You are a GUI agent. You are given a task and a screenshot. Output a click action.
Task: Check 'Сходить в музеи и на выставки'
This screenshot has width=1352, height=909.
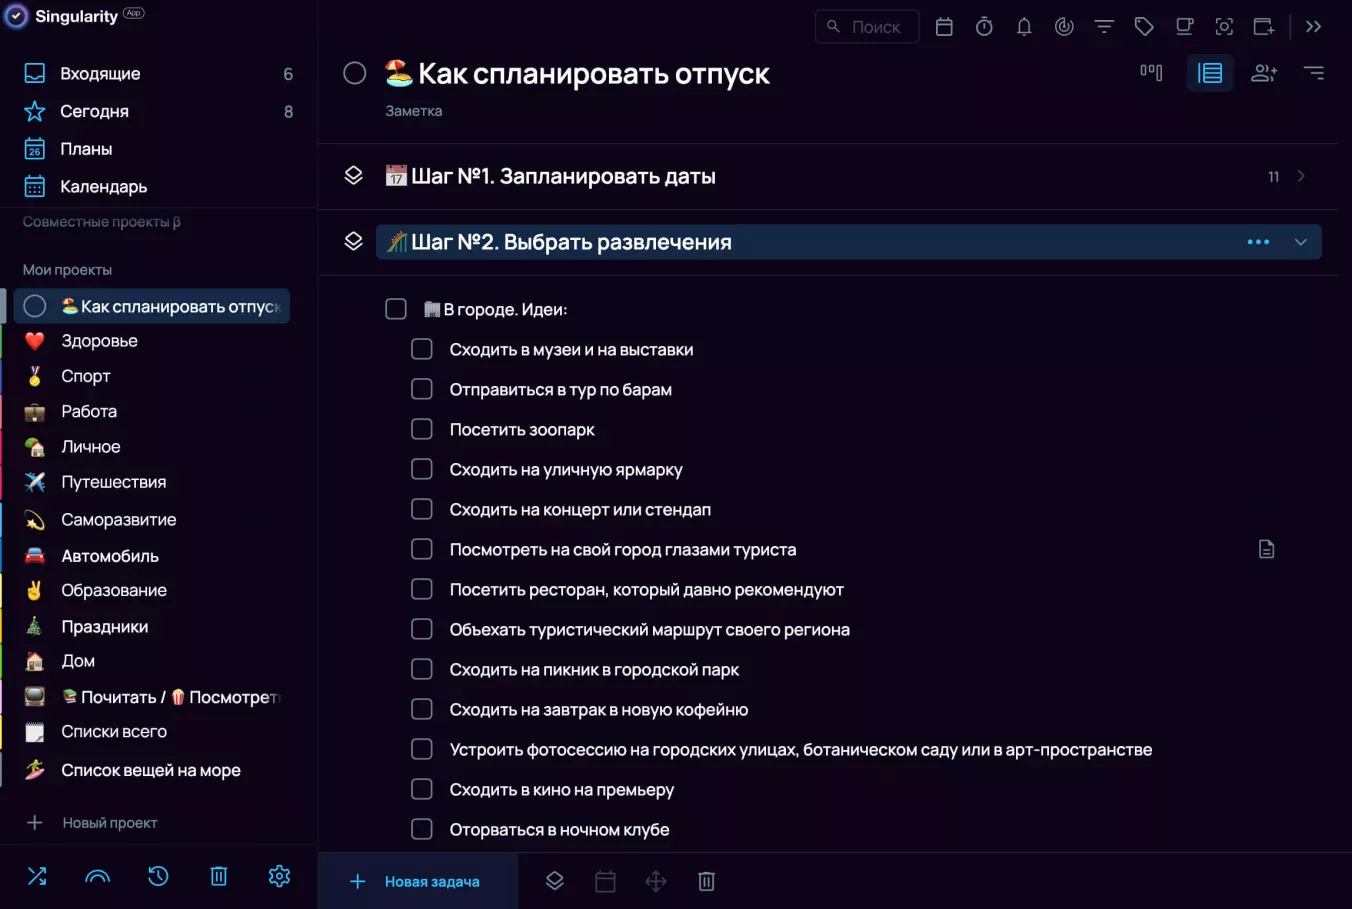pyautogui.click(x=422, y=349)
